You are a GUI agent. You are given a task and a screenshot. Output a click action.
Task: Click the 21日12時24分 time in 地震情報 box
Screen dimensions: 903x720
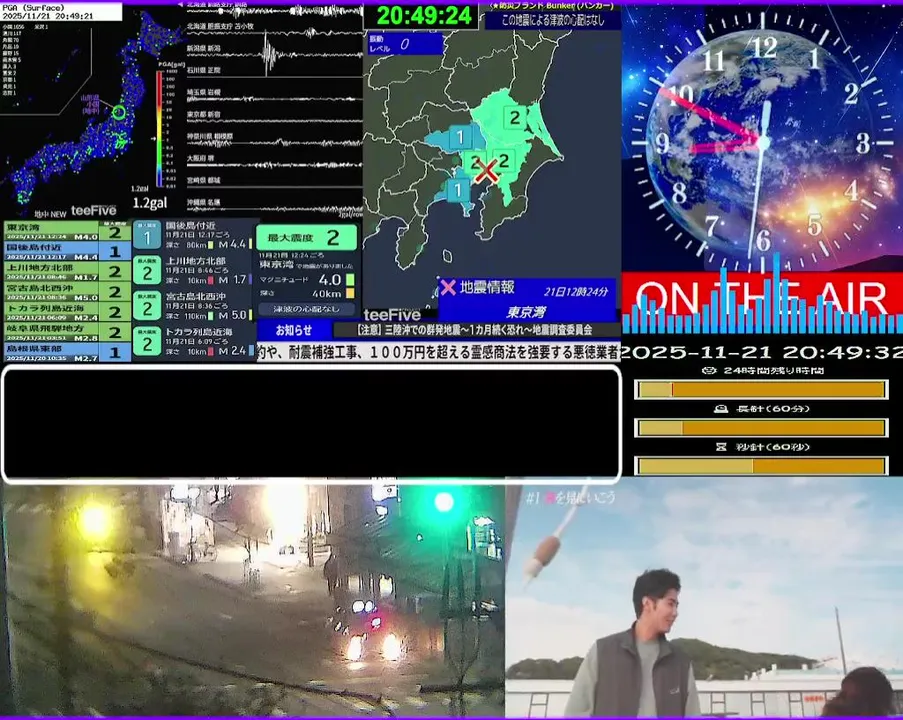pyautogui.click(x=576, y=291)
